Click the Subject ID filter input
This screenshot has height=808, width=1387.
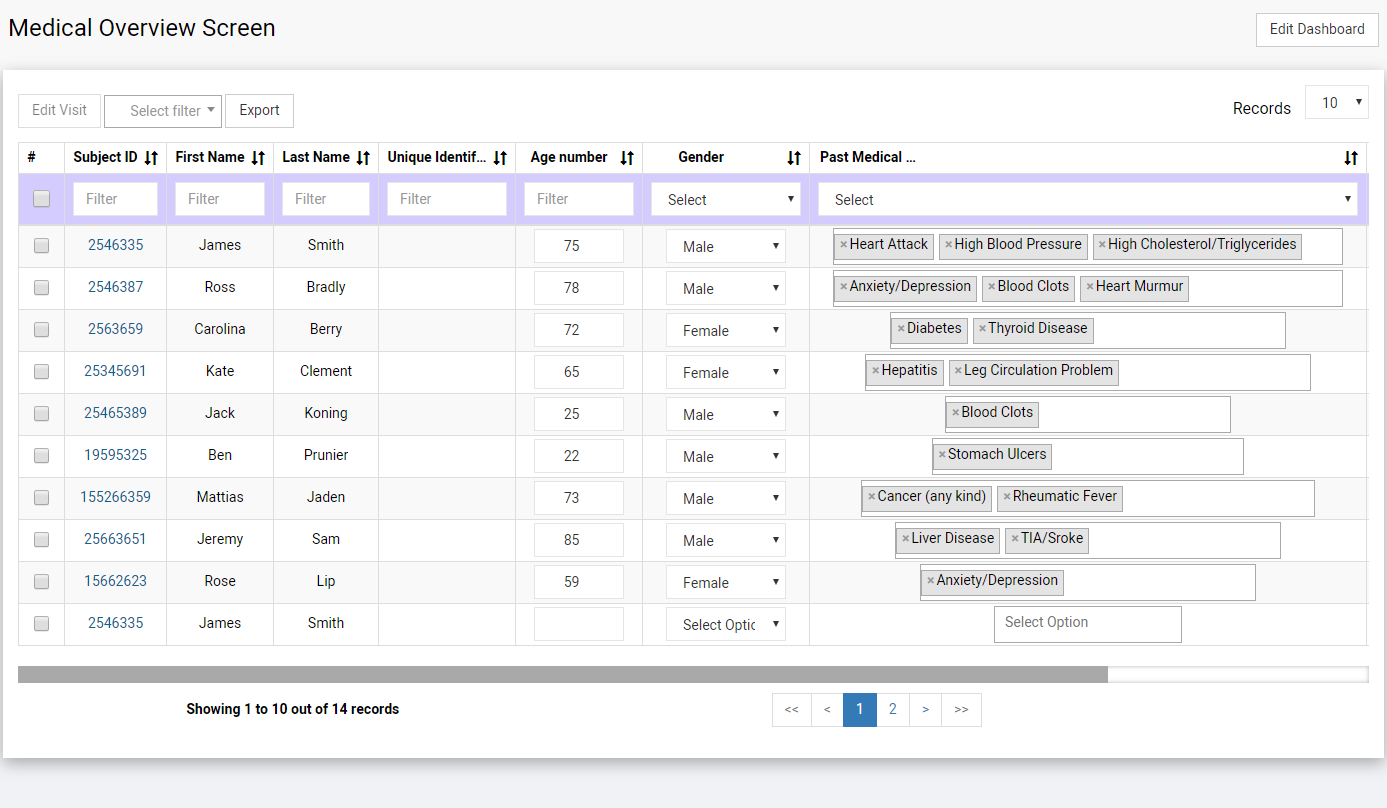[115, 199]
